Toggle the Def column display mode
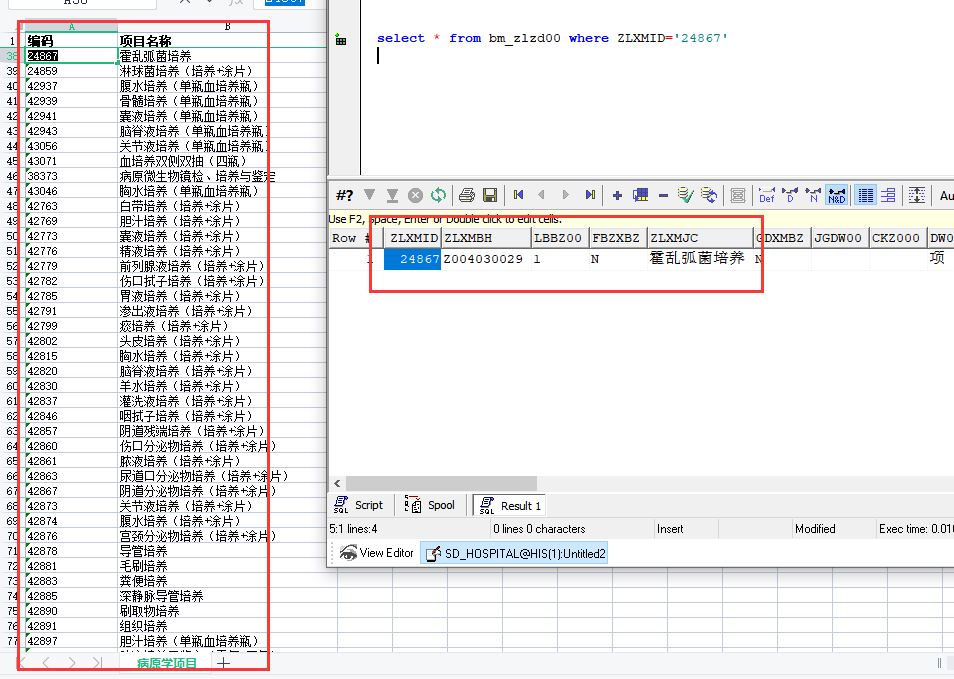This screenshot has width=954, height=679. (767, 195)
